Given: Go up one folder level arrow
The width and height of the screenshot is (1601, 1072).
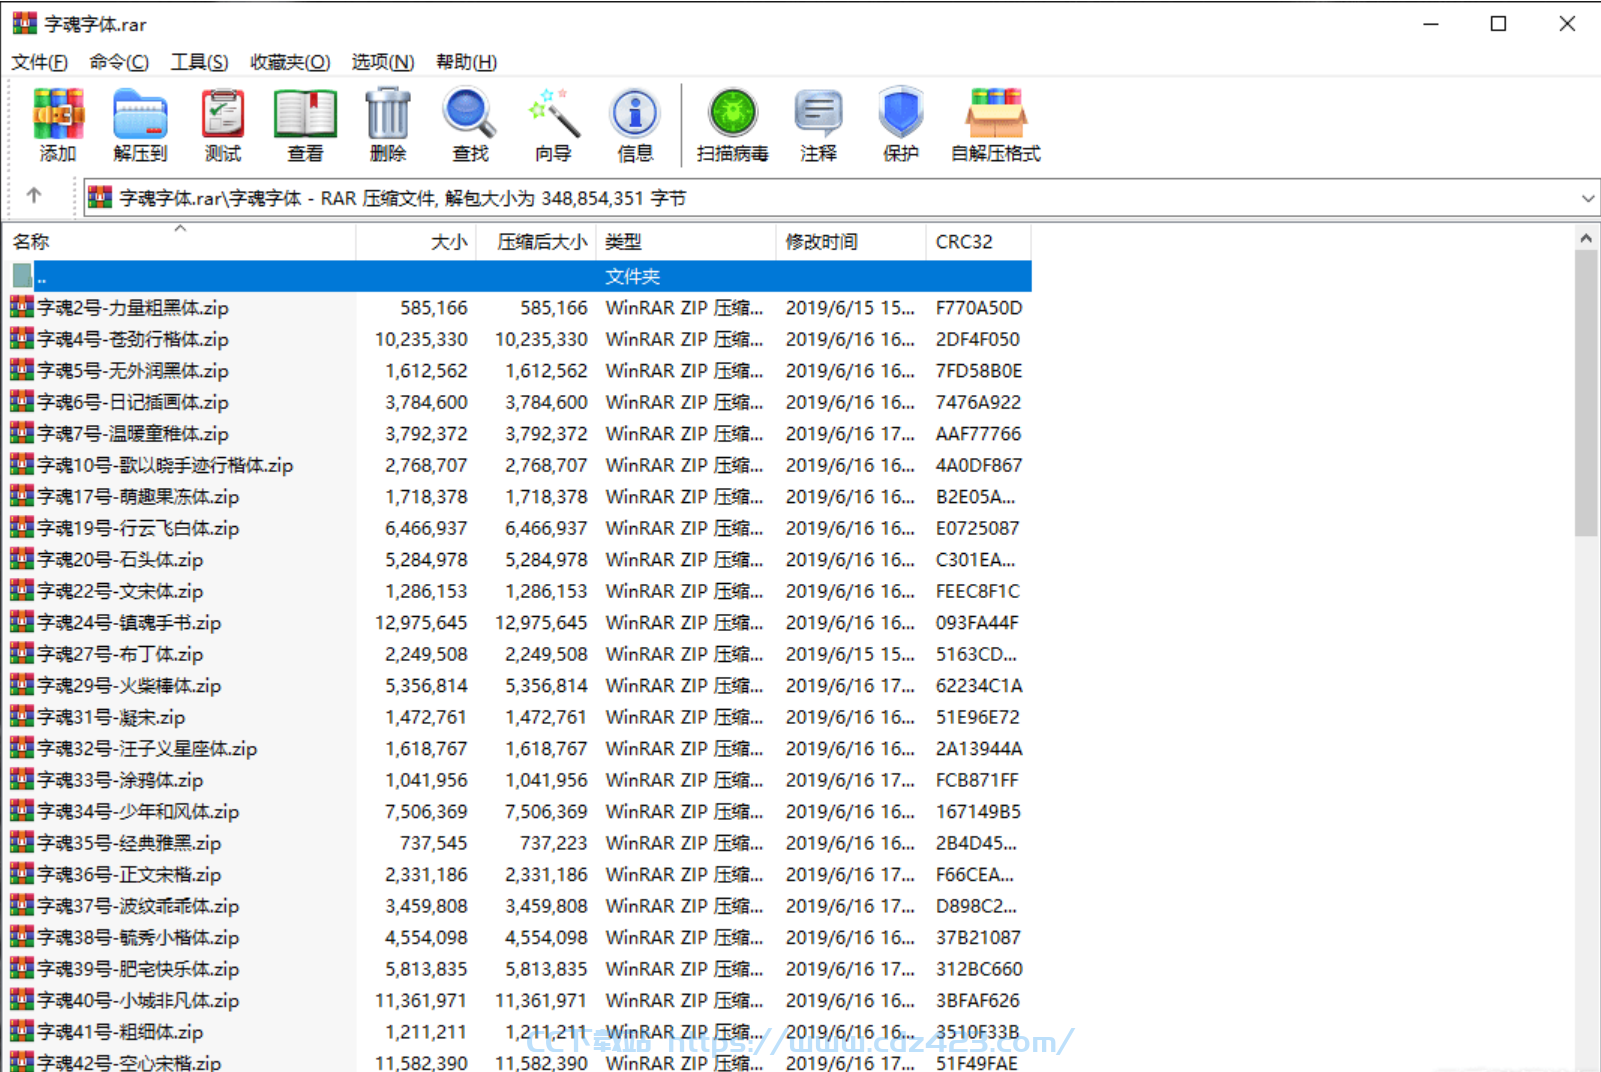Looking at the screenshot, I should pyautogui.click(x=34, y=196).
